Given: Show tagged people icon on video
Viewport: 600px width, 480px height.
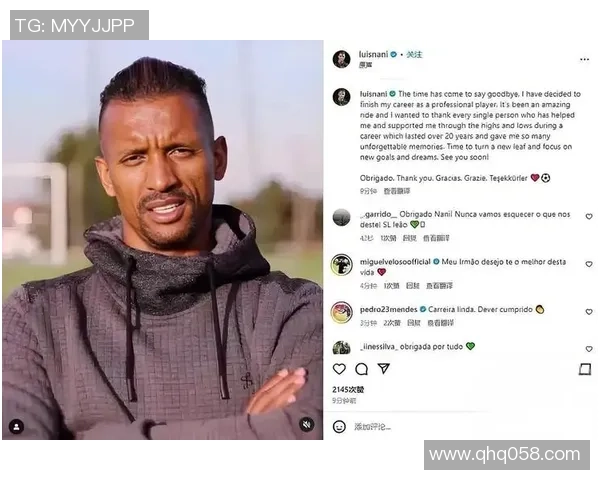Looking at the screenshot, I should tap(16, 426).
